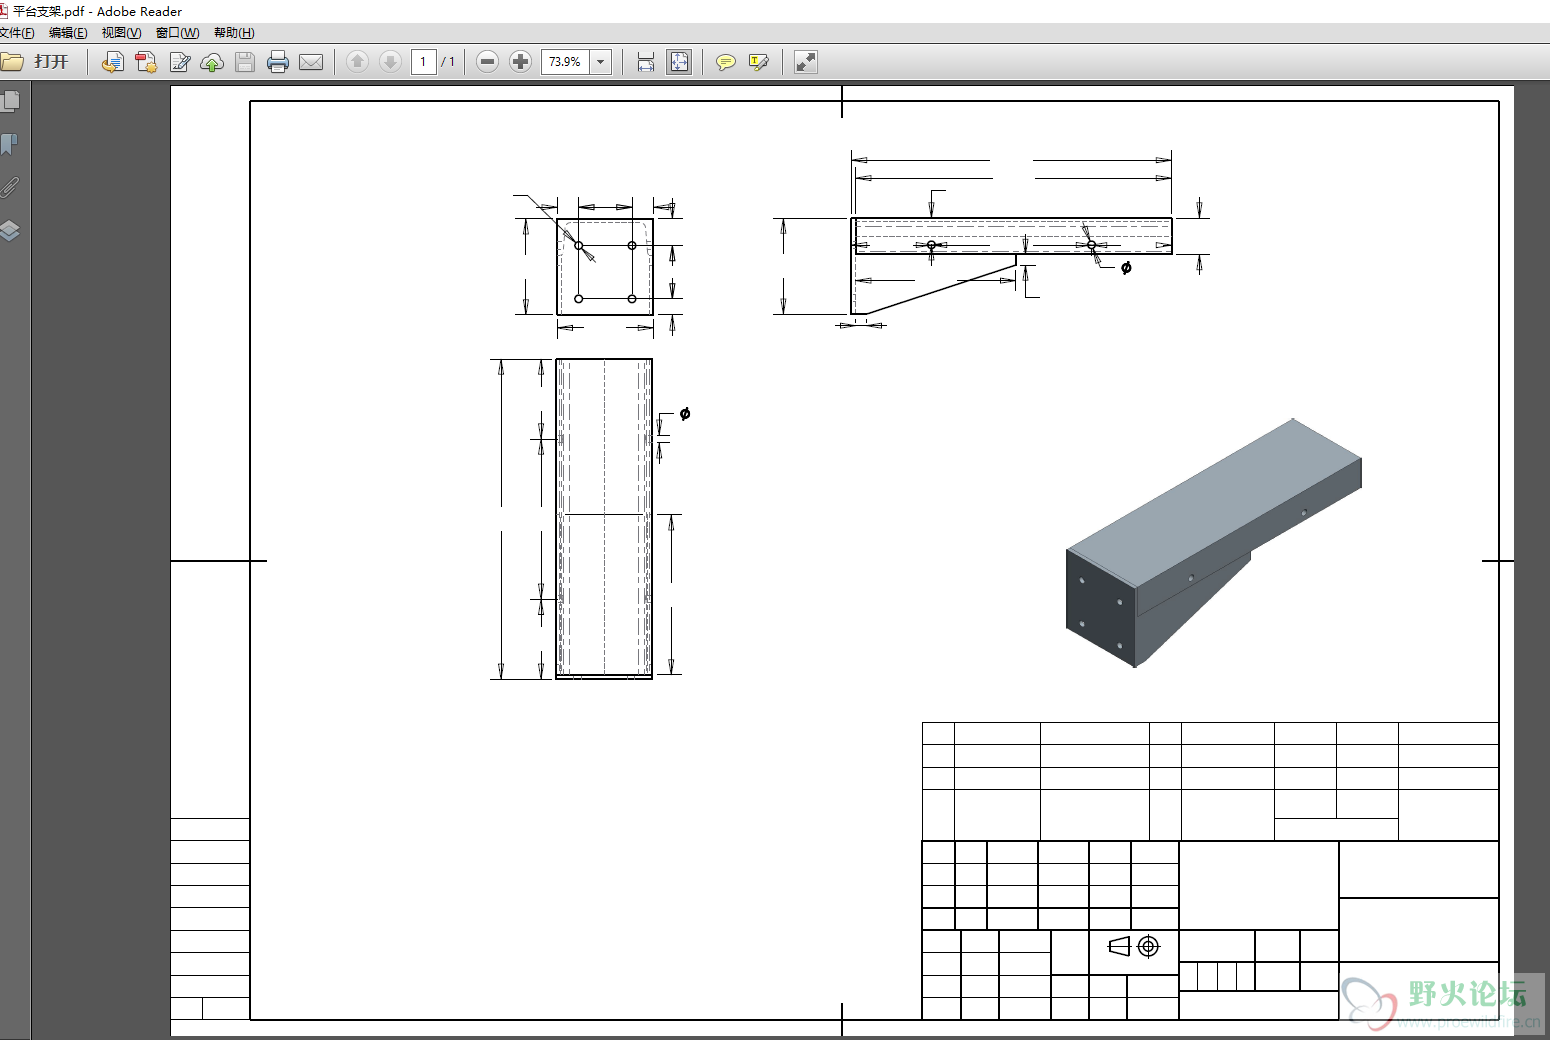Click the 打开 open file button
This screenshot has height=1040, width=1550.
[36, 62]
